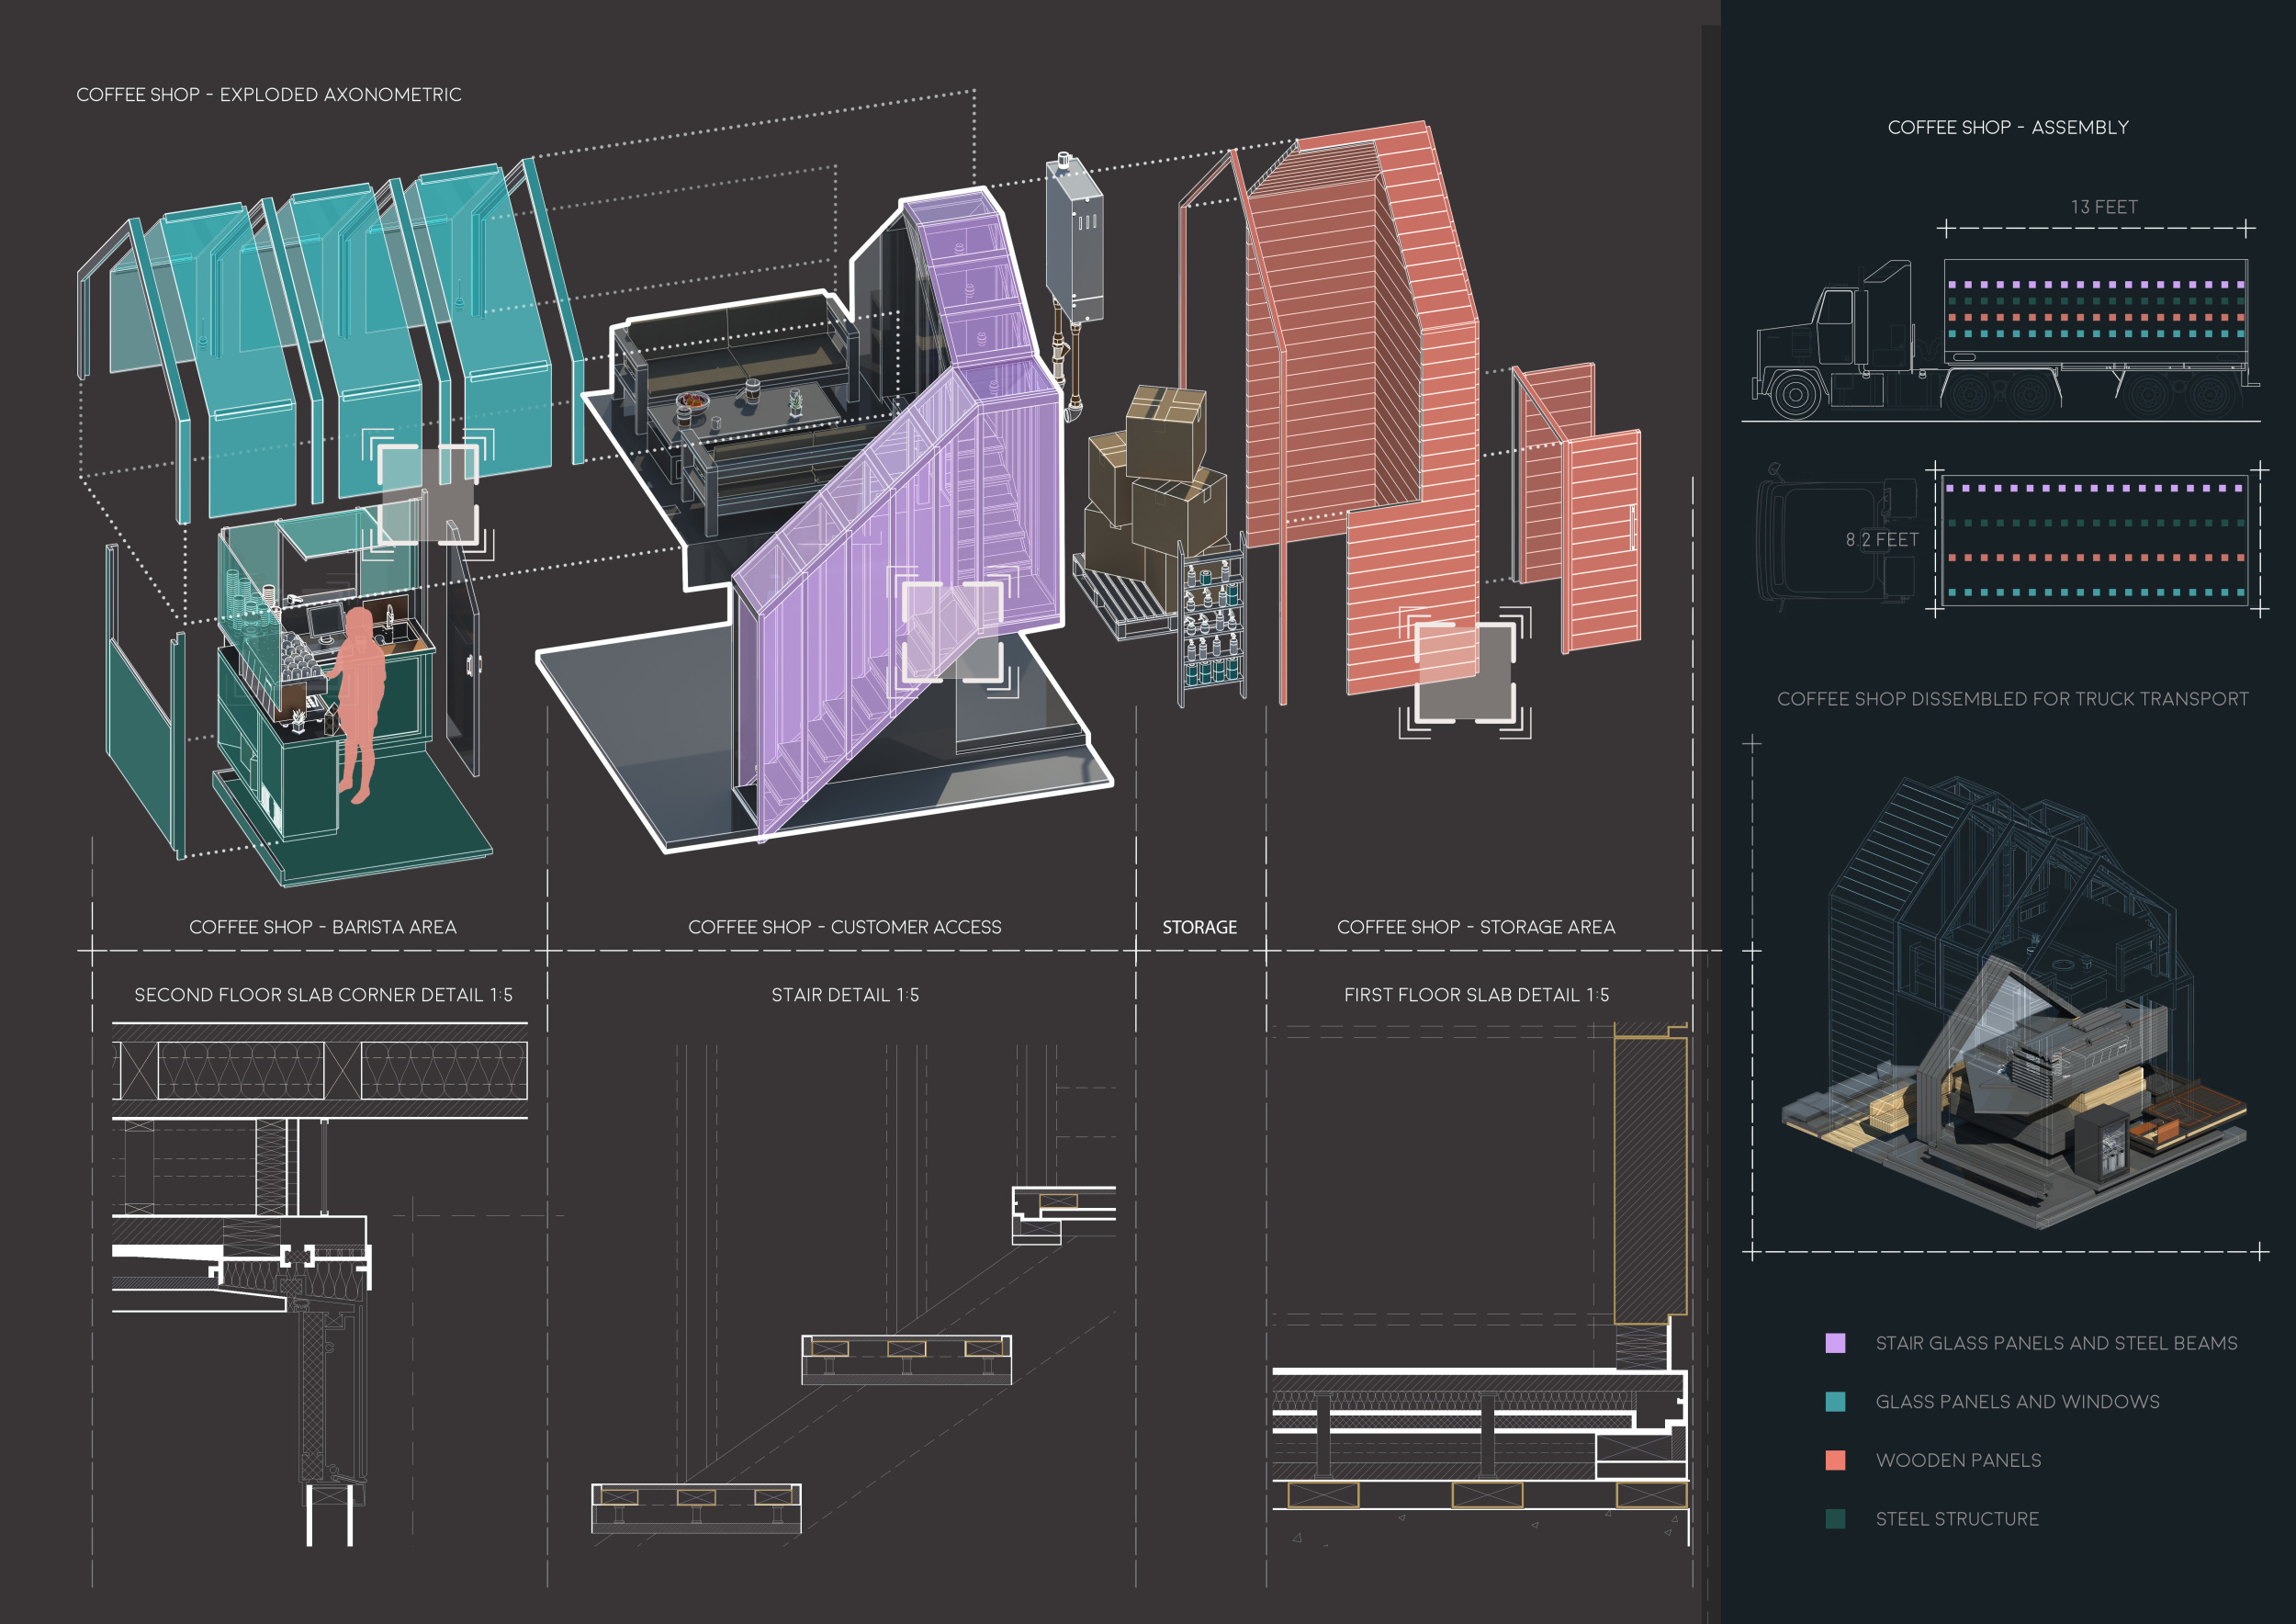Click the focus marker on glass panels
Screen dimensions: 2296x1624
point(428,494)
